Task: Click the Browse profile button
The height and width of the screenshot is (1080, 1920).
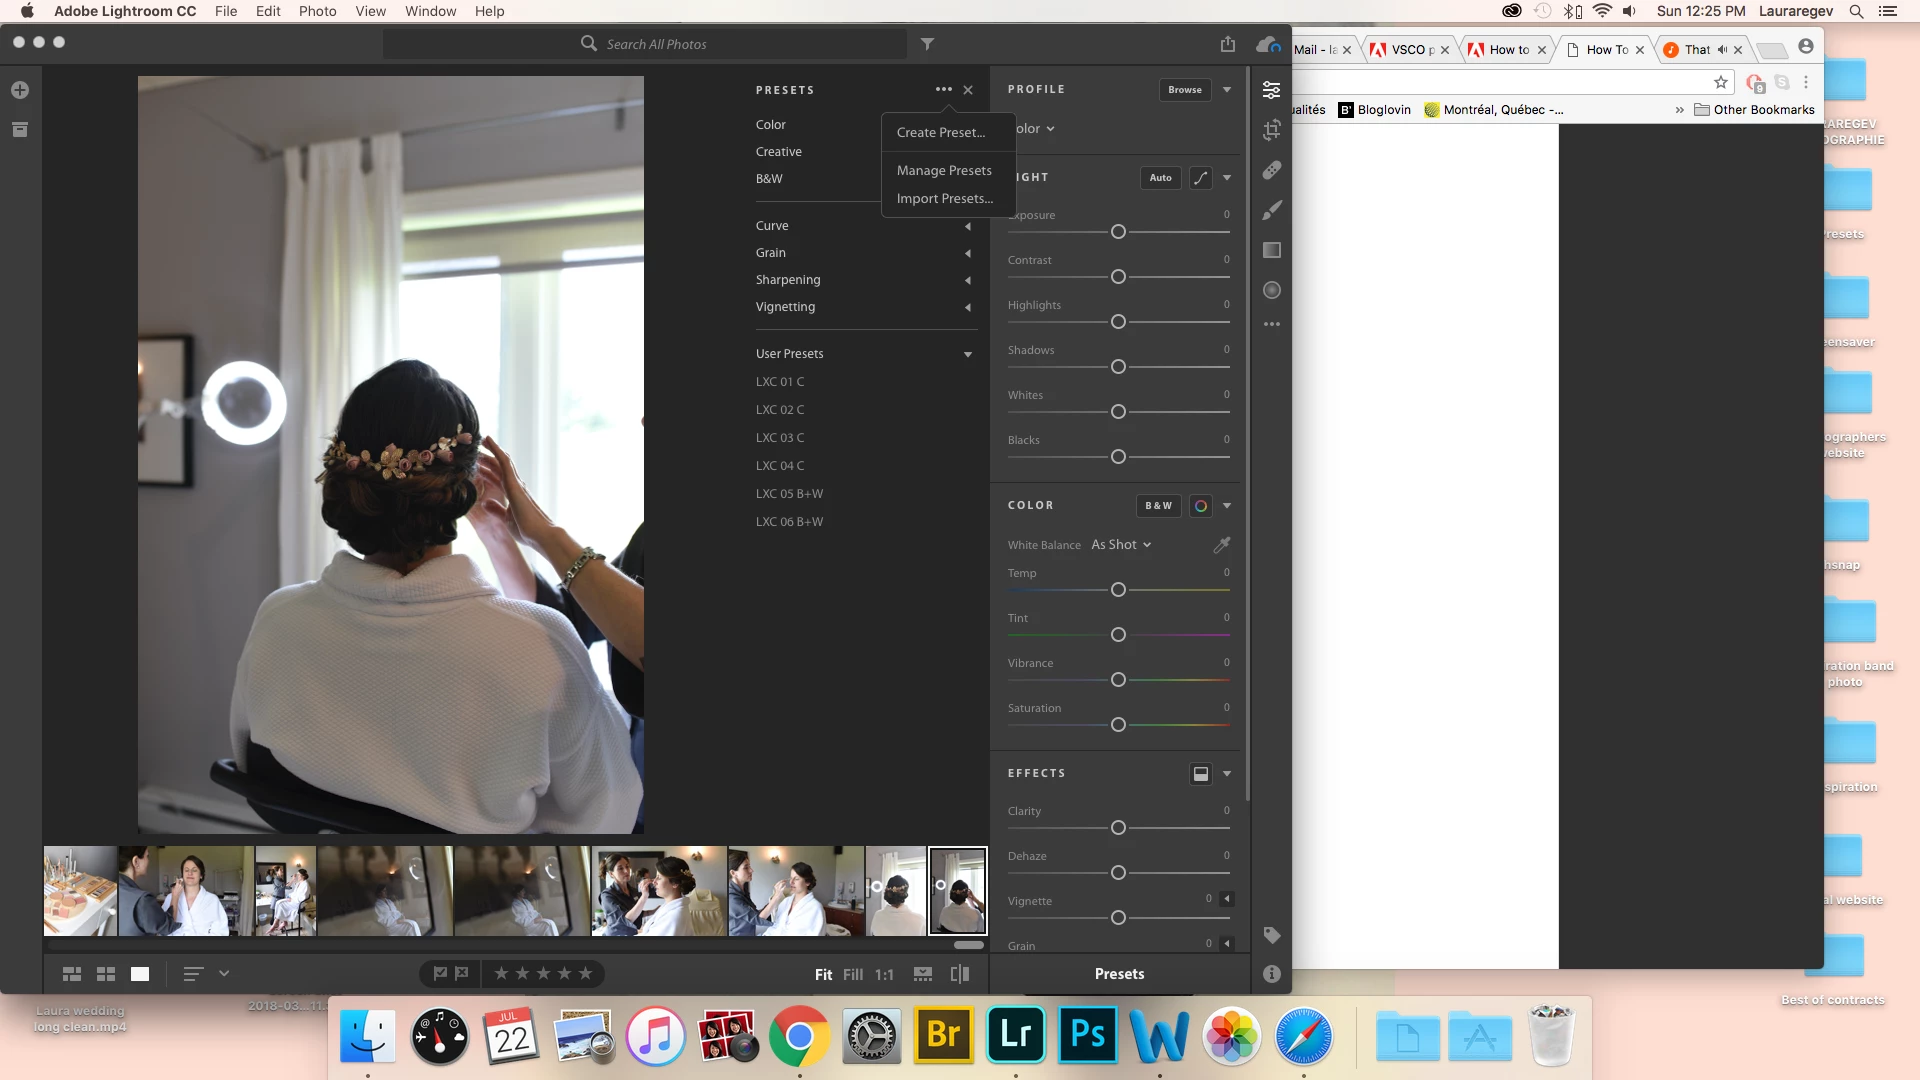Action: (x=1185, y=90)
